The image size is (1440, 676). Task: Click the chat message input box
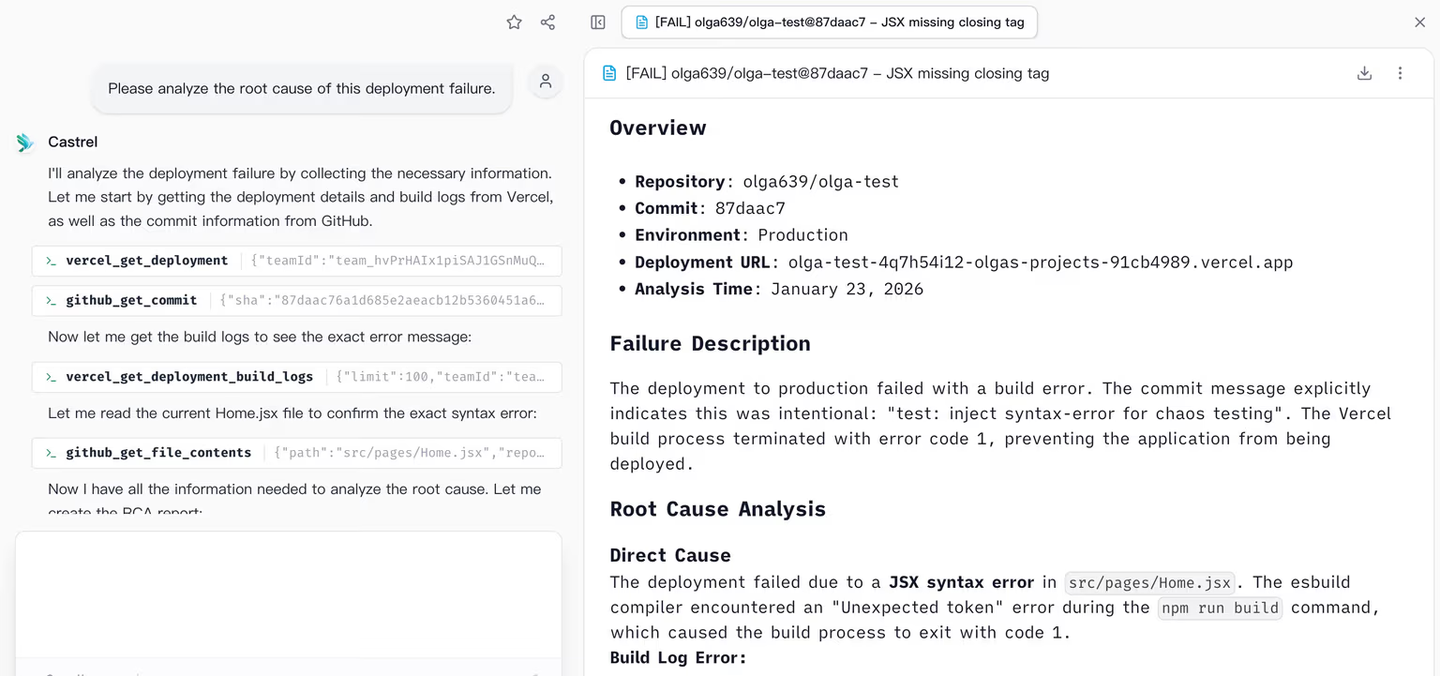coord(288,595)
